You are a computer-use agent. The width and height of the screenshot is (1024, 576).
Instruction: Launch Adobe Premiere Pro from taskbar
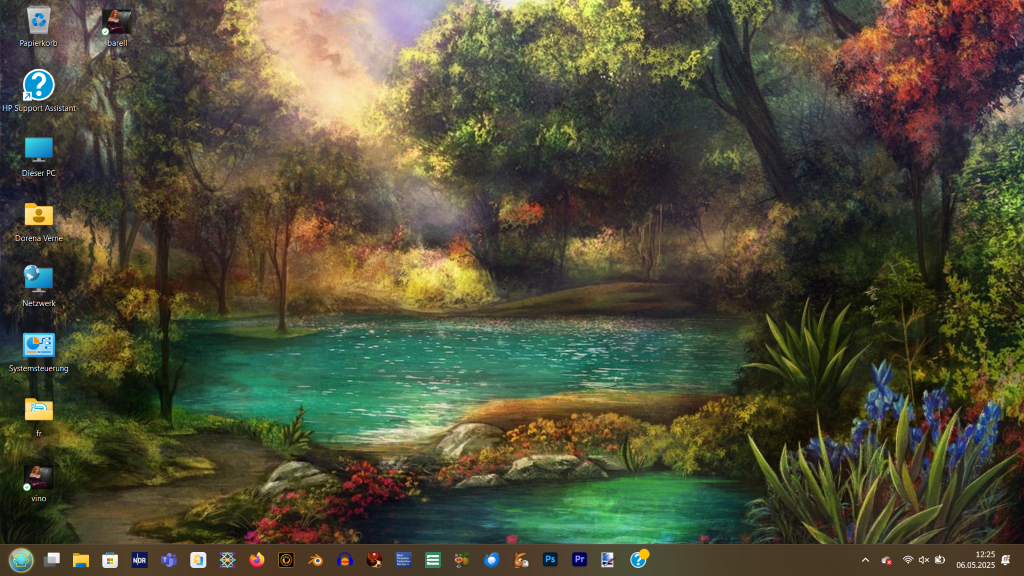point(579,560)
